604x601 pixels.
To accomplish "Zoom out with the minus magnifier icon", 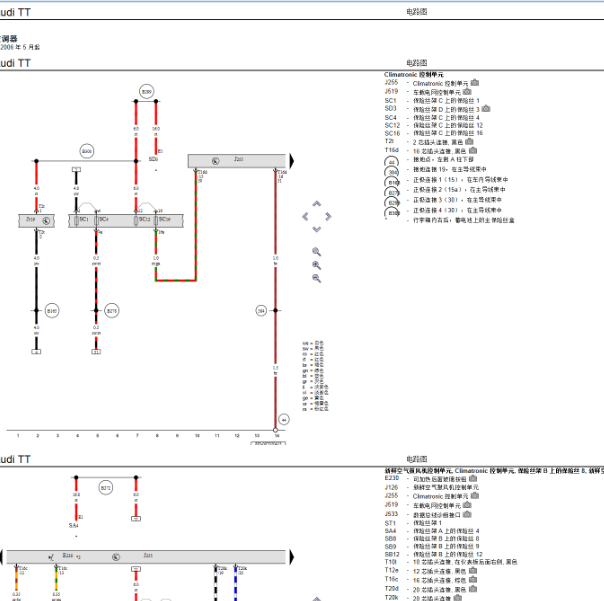I will point(316,278).
